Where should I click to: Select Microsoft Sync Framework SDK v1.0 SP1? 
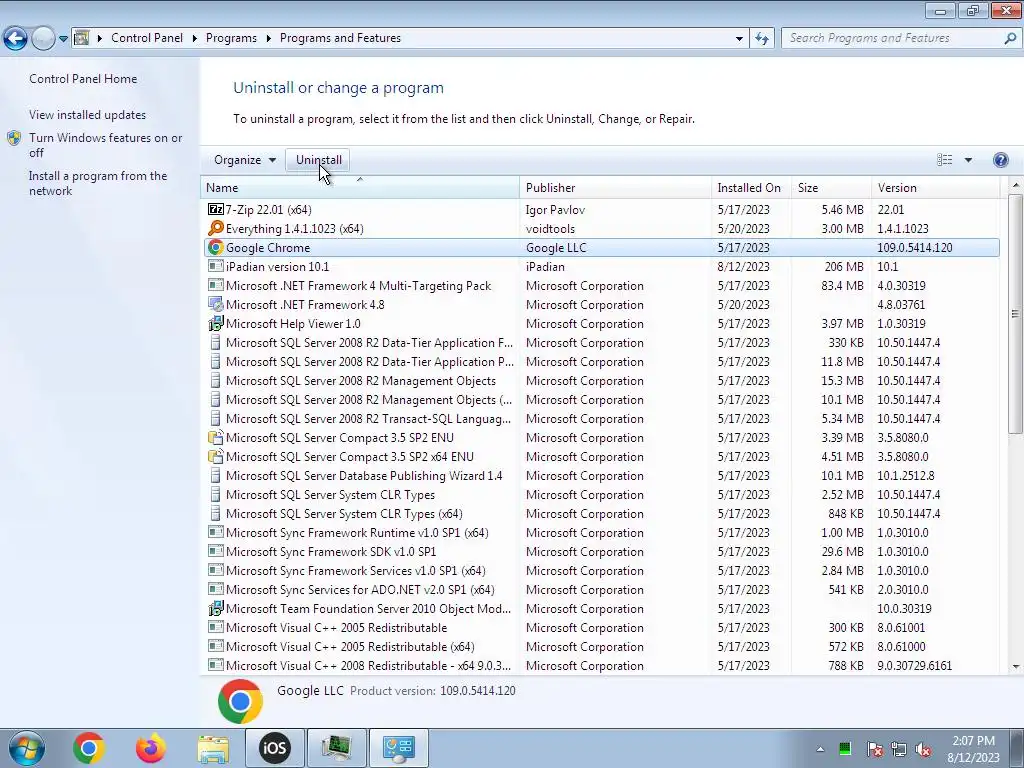[331, 551]
